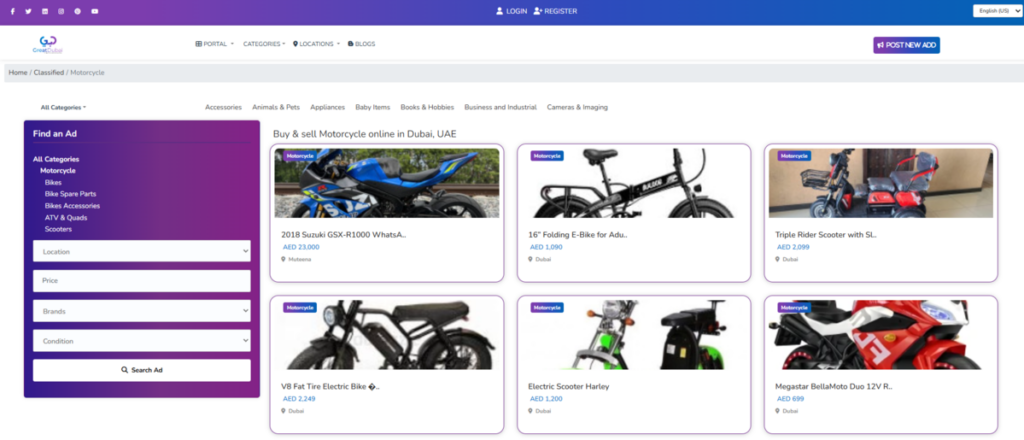The width and height of the screenshot is (1024, 440).
Task: Select the Cameras & Imaging category
Action: point(577,107)
